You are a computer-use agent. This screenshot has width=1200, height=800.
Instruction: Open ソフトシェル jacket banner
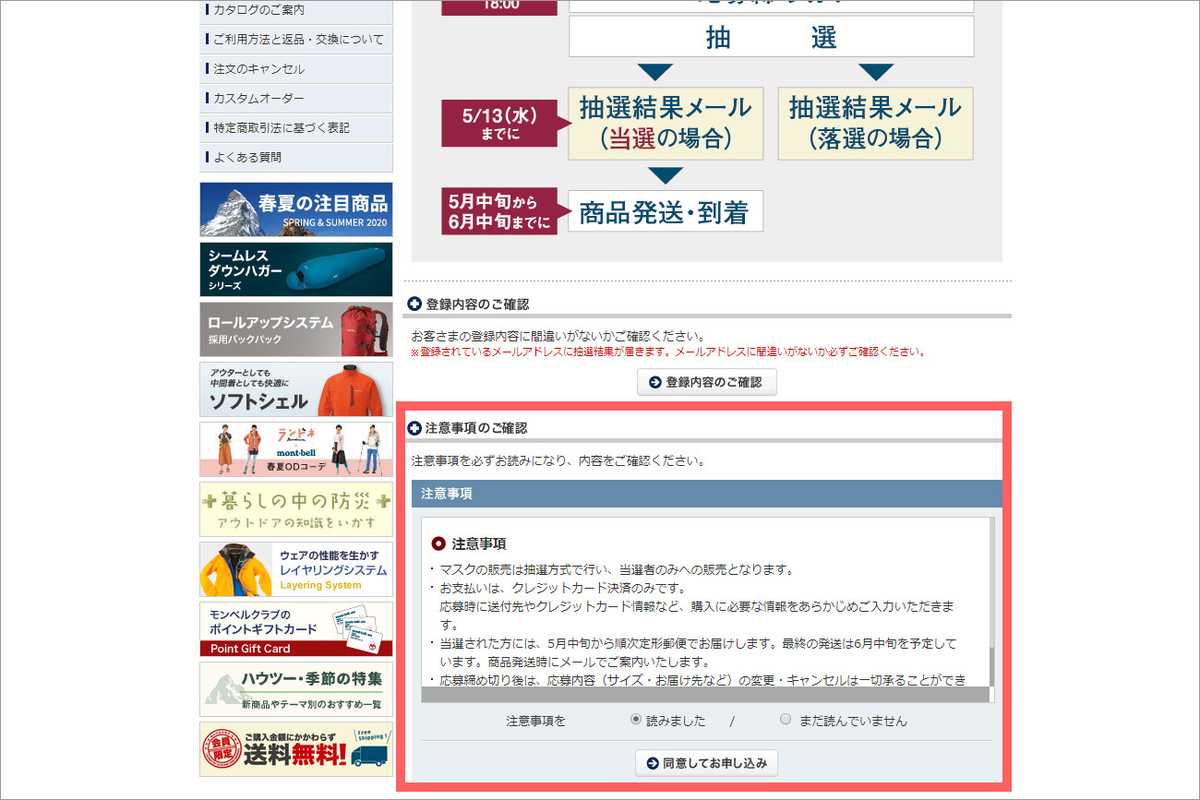click(x=296, y=389)
